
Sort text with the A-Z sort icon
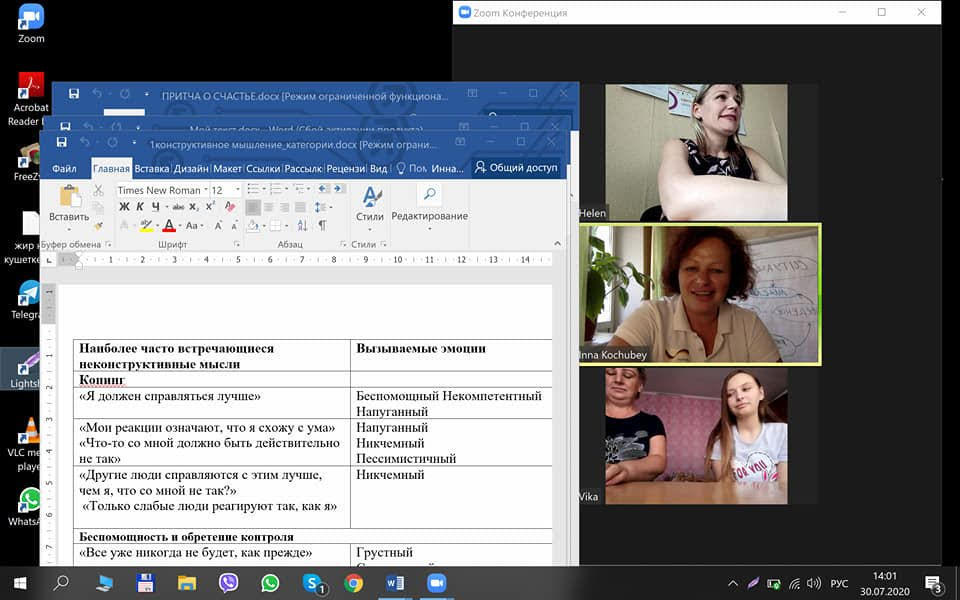pyautogui.click(x=302, y=225)
